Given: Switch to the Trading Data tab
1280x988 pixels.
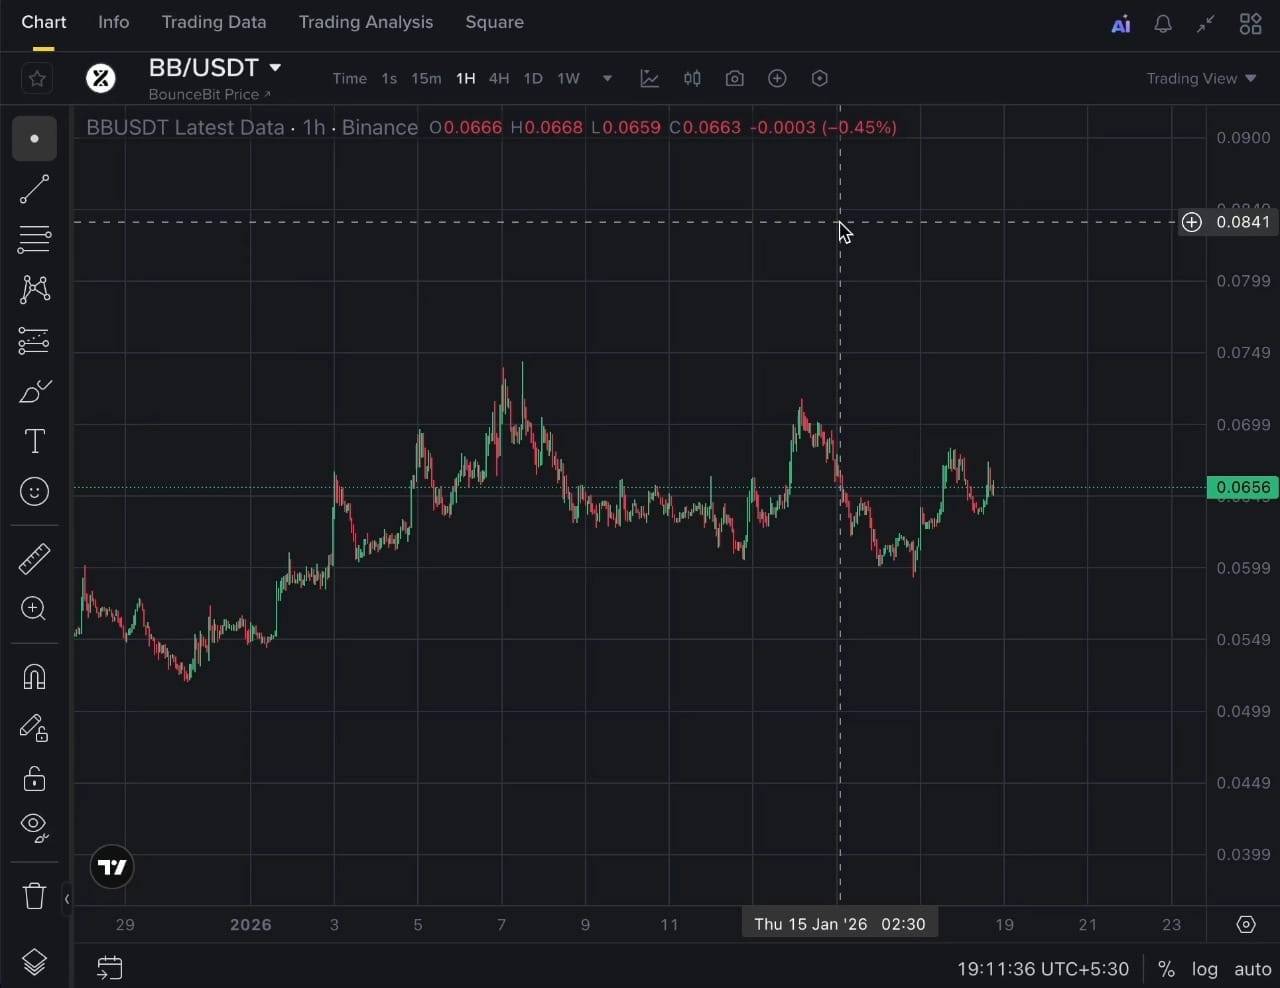Looking at the screenshot, I should (214, 22).
